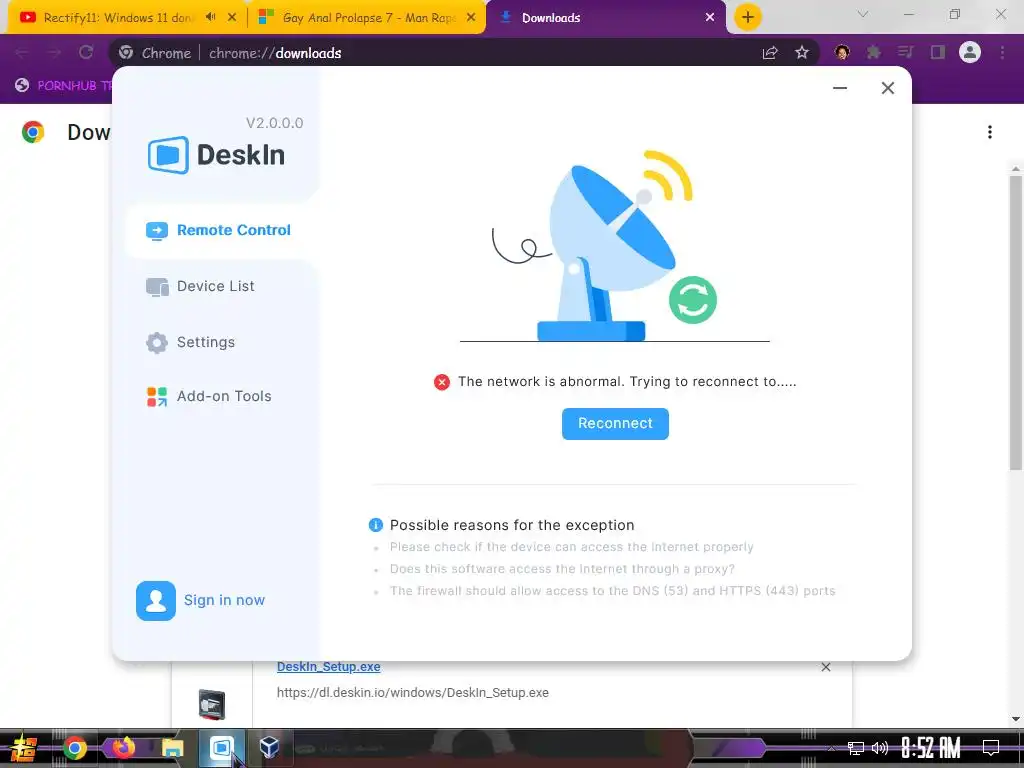The image size is (1024, 768).
Task: Open the Extensions puzzle icon
Action: [x=874, y=52]
